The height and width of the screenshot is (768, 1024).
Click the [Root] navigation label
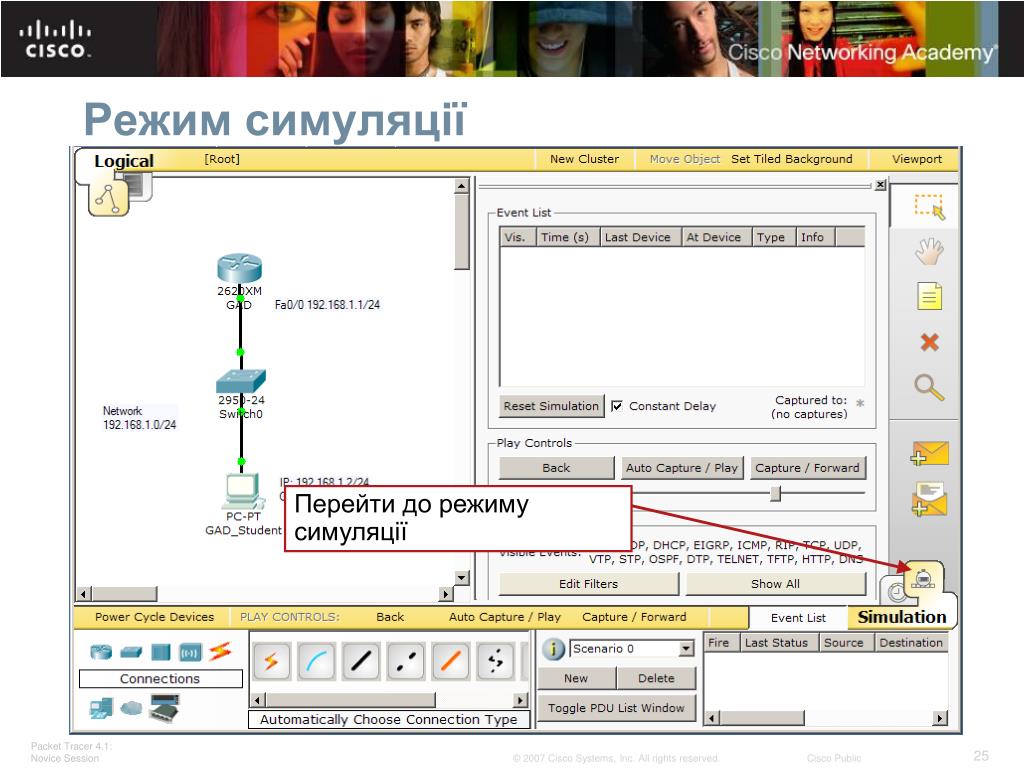(x=222, y=159)
